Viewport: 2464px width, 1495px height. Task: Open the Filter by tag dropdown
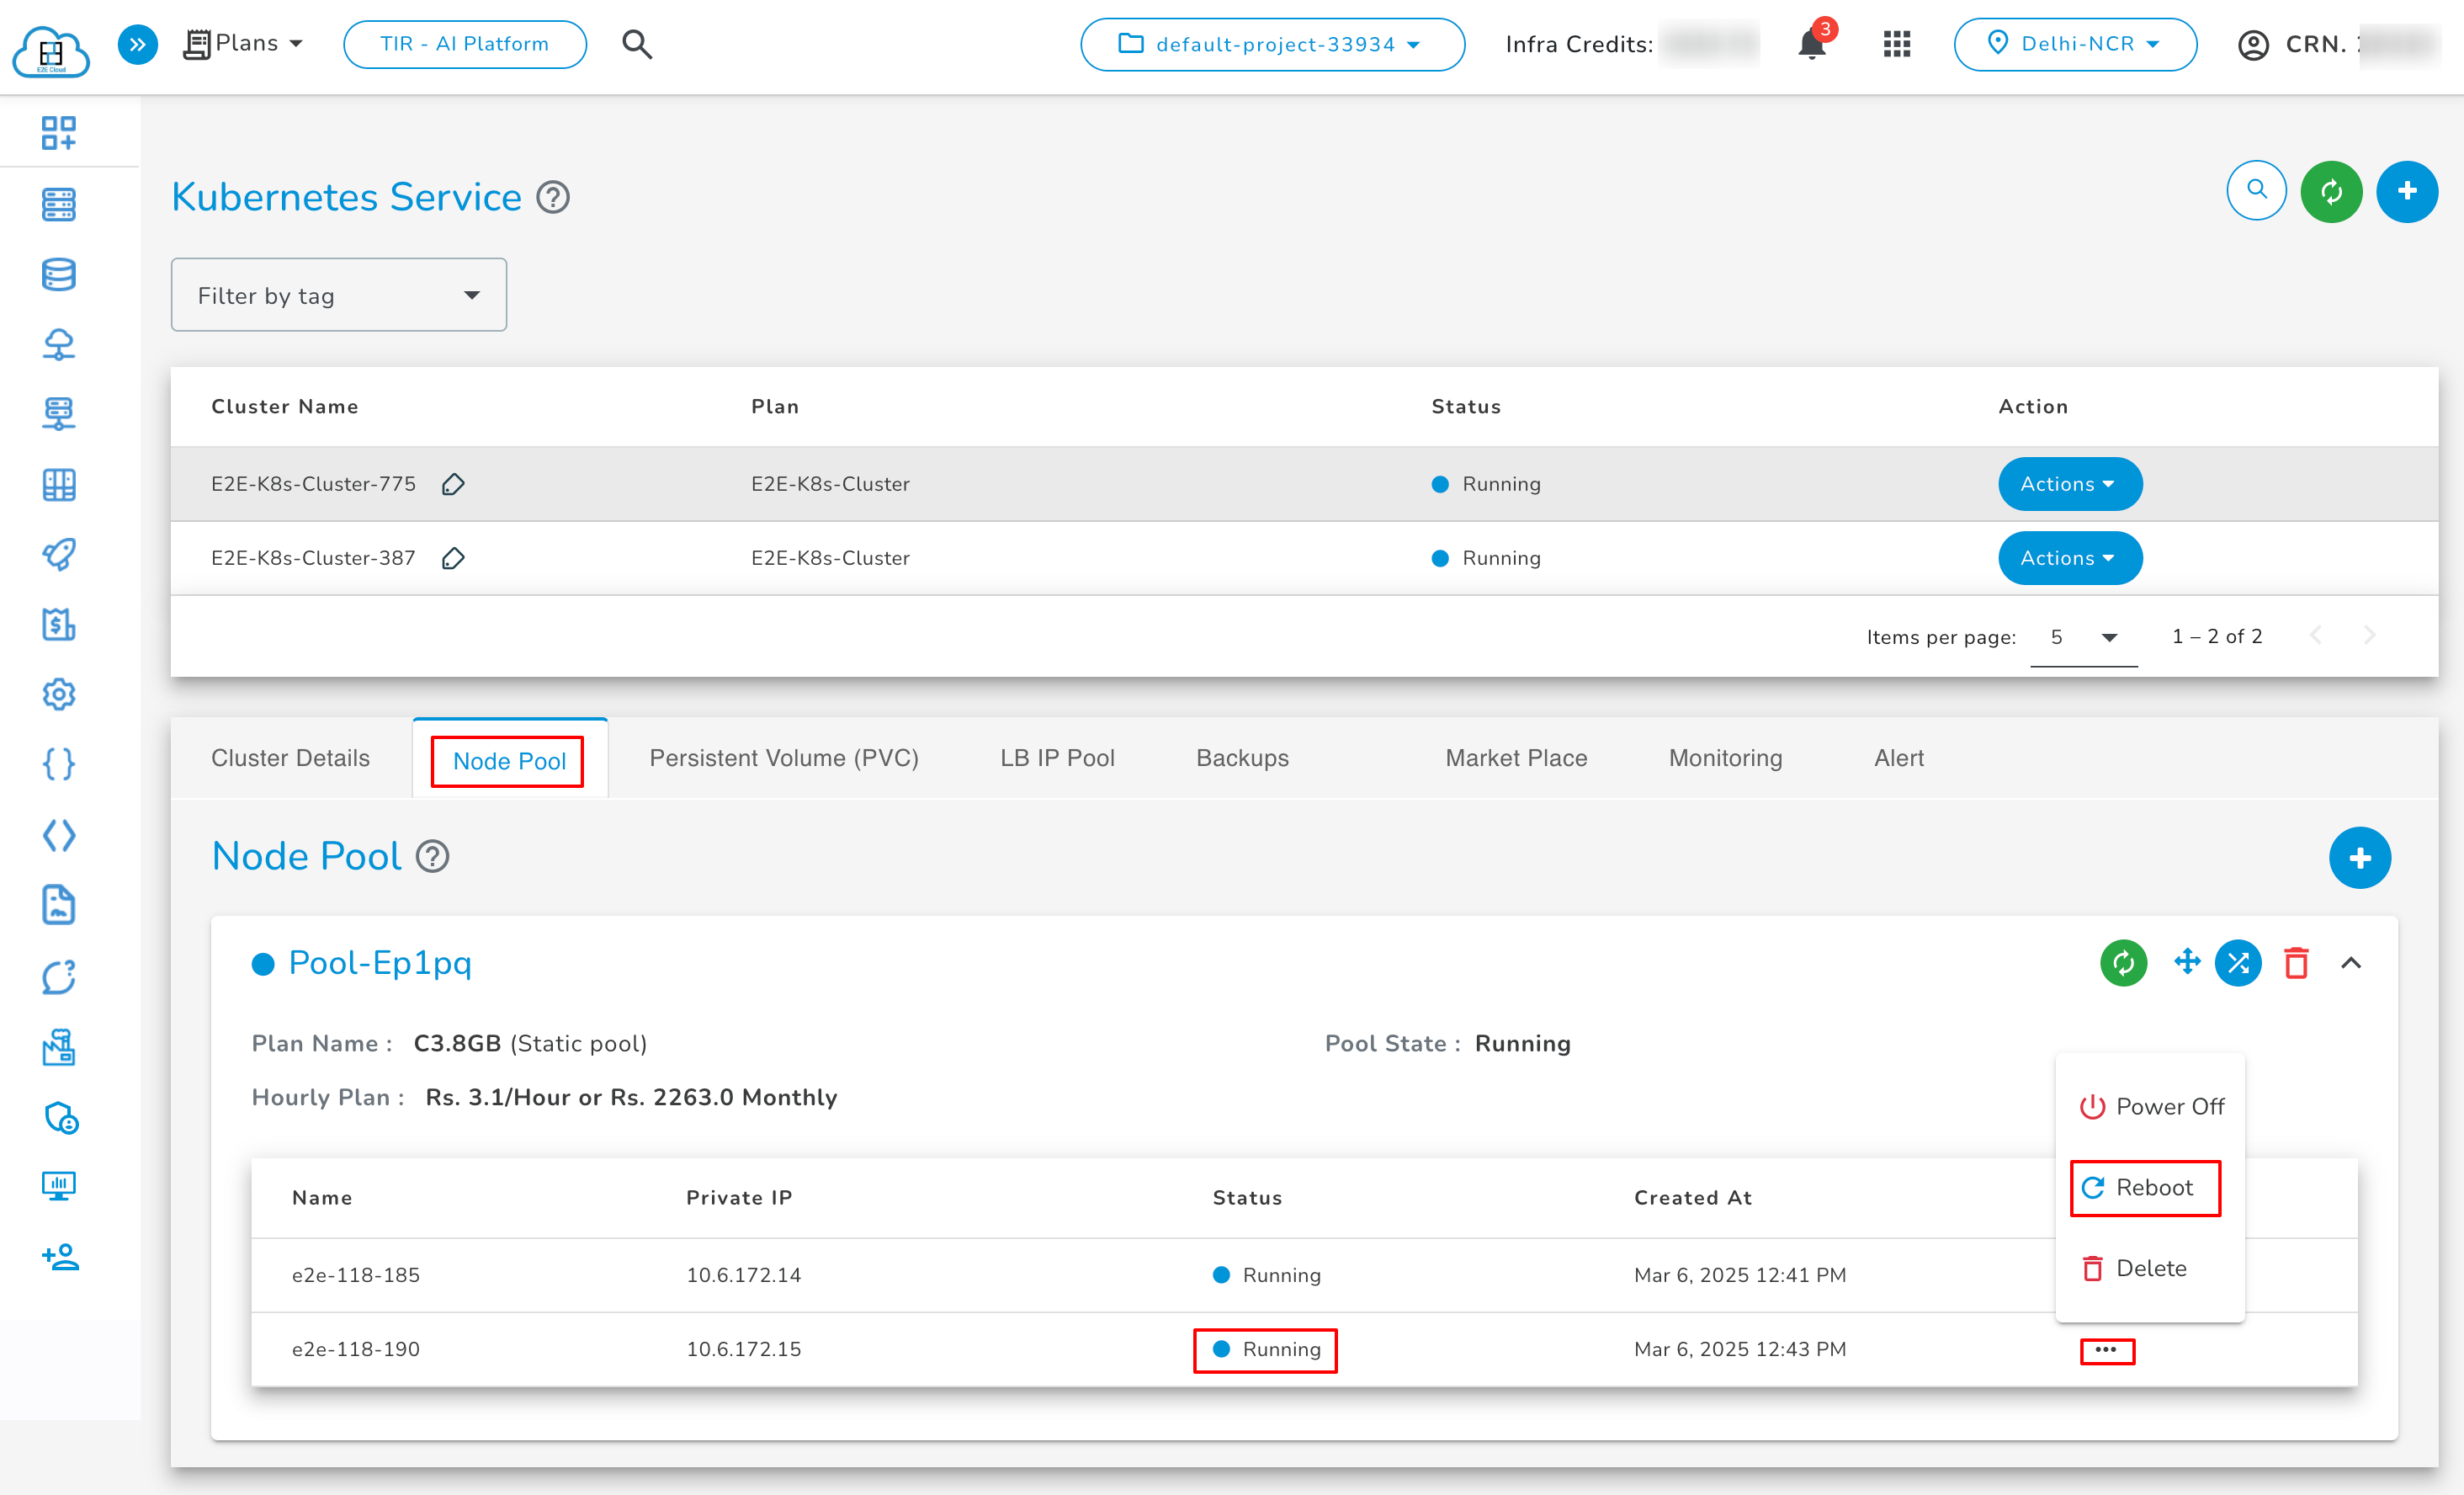(338, 295)
